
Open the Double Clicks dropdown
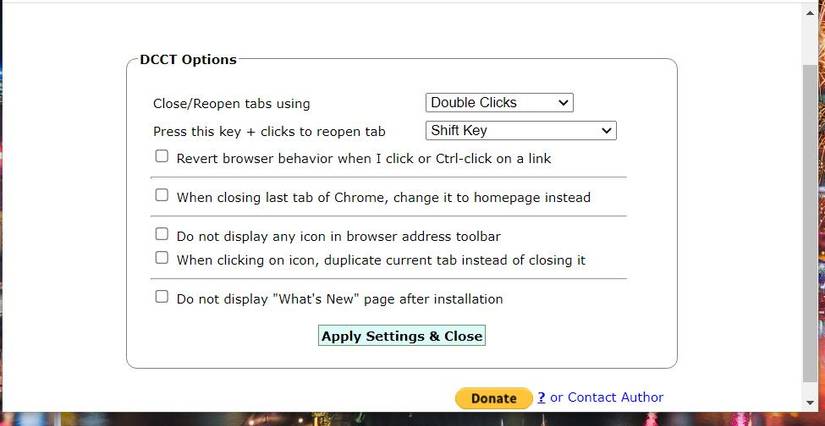coord(499,103)
